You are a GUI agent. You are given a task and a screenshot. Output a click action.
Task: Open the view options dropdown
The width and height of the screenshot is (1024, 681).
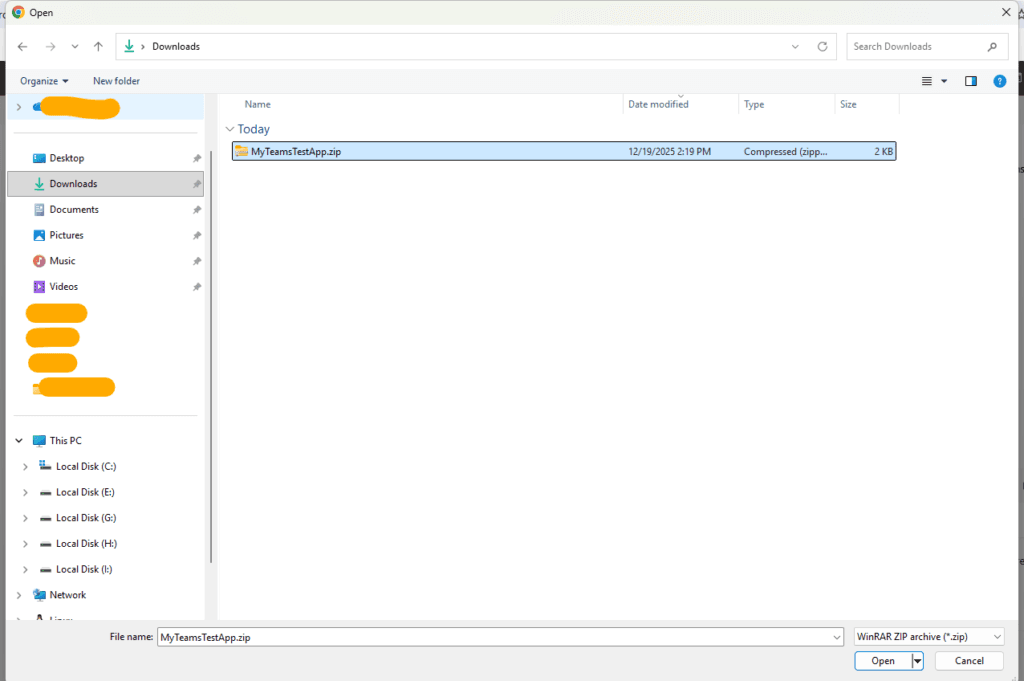point(944,81)
